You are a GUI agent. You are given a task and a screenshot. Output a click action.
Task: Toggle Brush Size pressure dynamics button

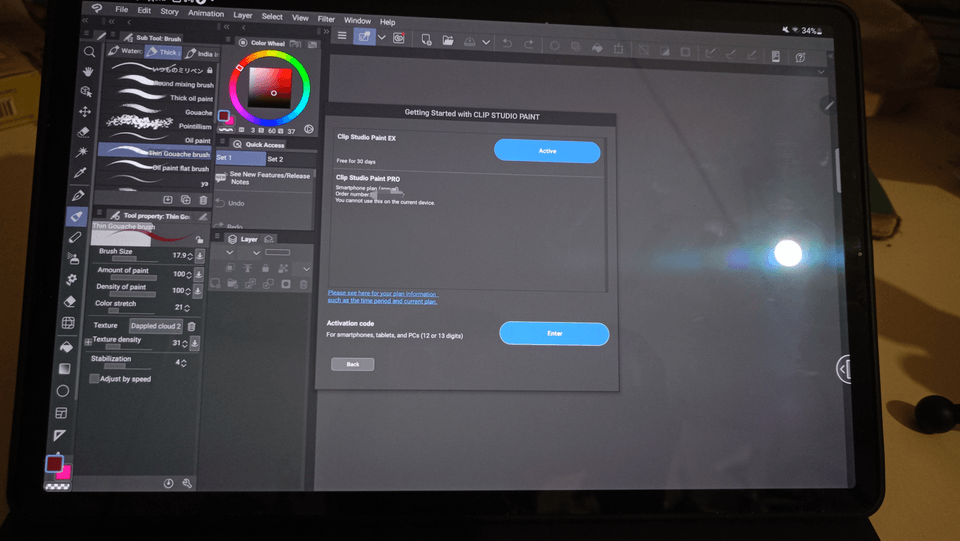[x=200, y=256]
